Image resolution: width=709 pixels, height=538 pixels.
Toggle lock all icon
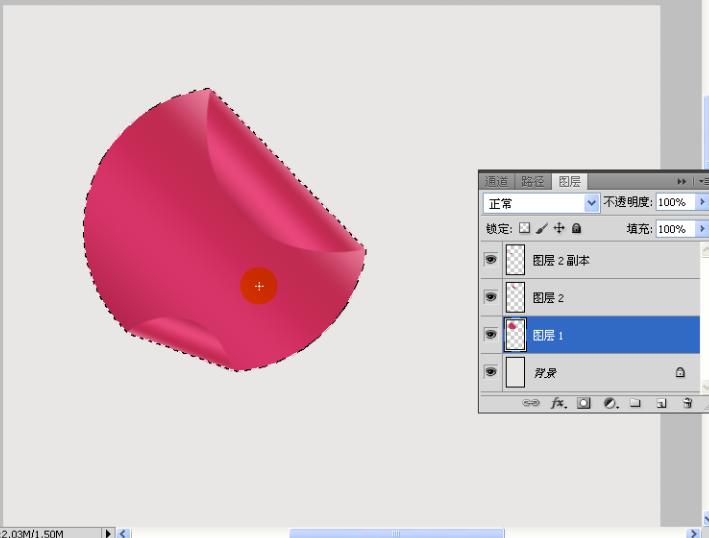click(x=576, y=228)
